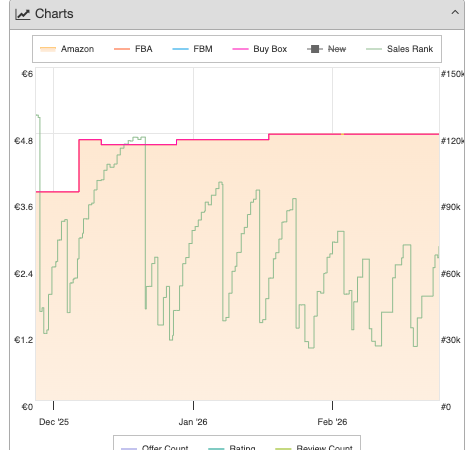Toggle the Sales Rank legend series
The width and height of the screenshot is (474, 450).
[399, 49]
